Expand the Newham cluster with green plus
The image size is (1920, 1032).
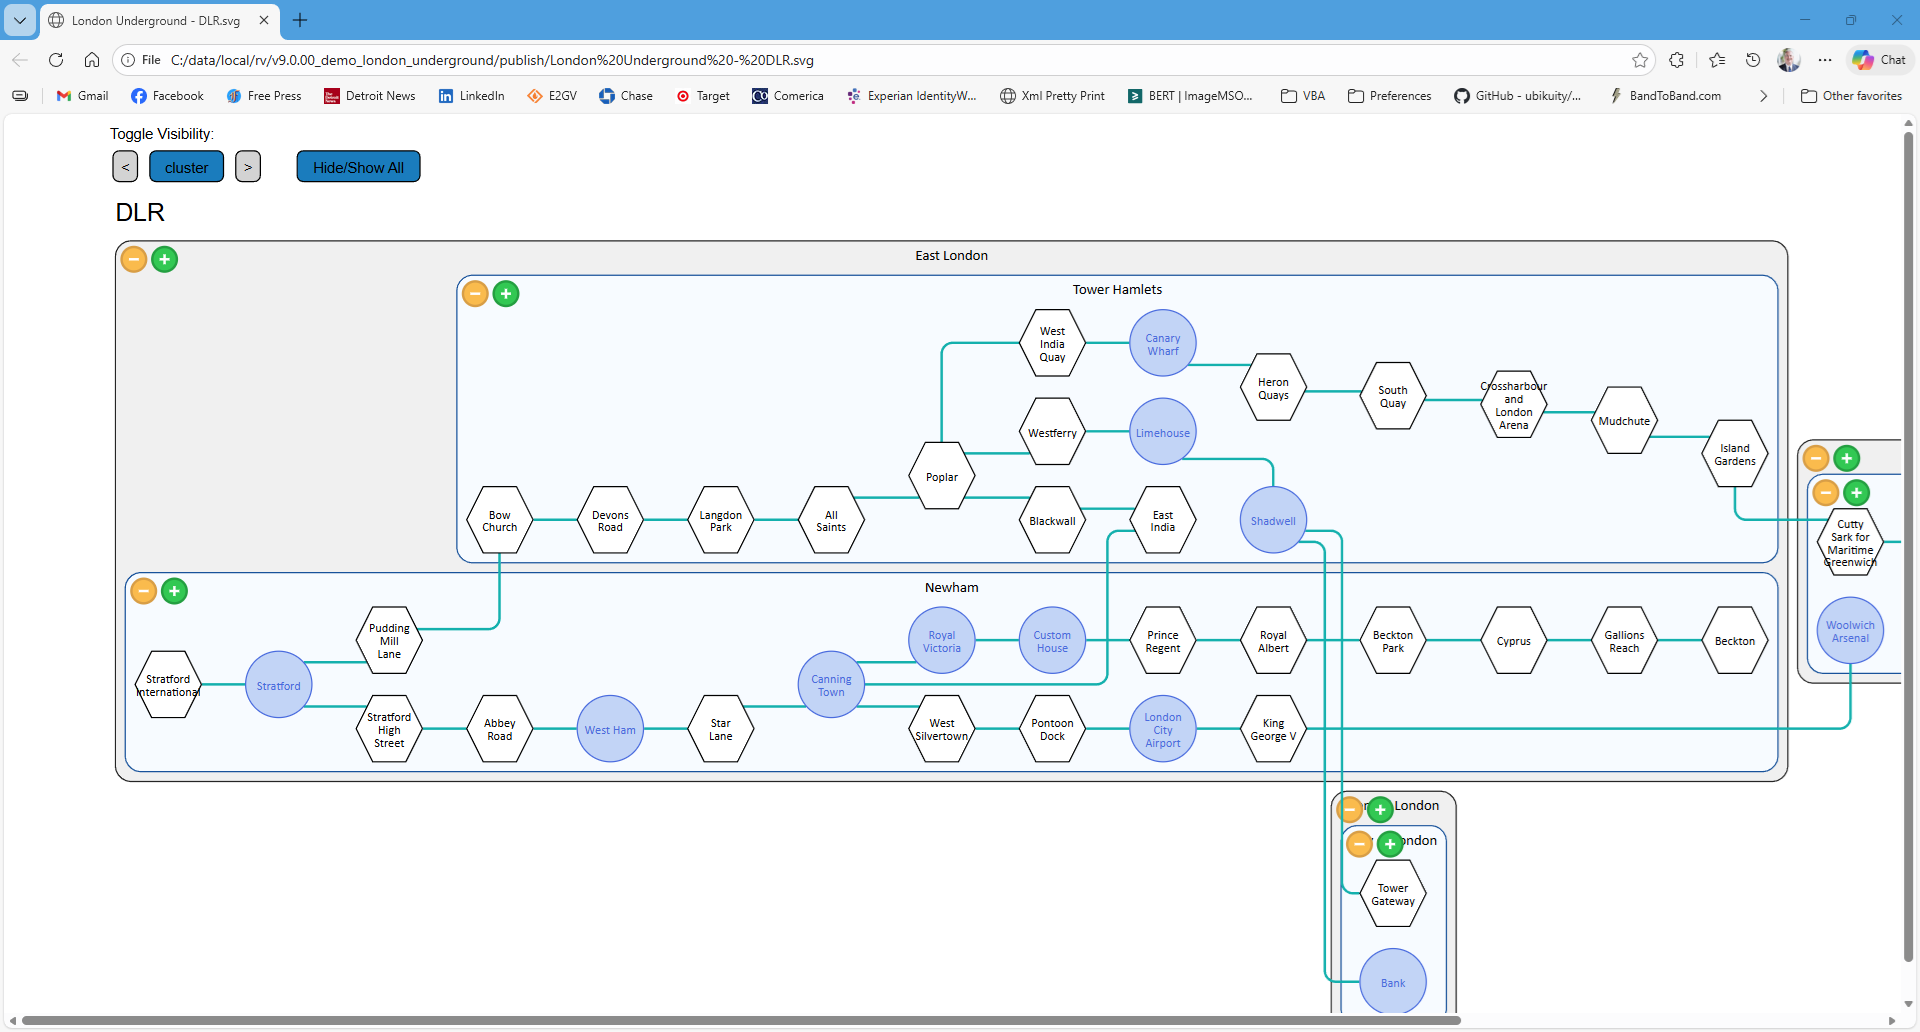pos(175,592)
